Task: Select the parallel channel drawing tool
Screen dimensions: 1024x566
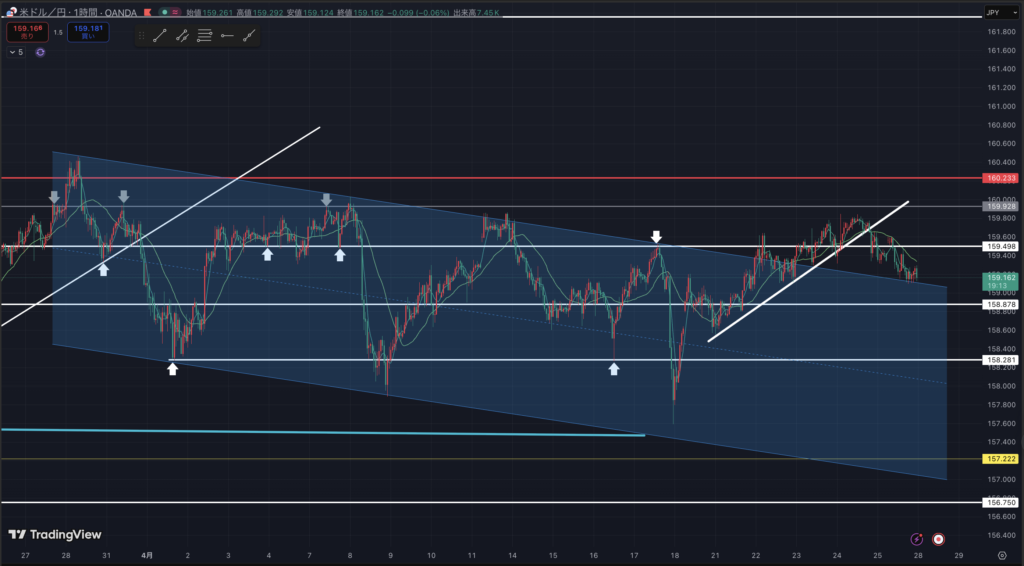Action: point(182,35)
